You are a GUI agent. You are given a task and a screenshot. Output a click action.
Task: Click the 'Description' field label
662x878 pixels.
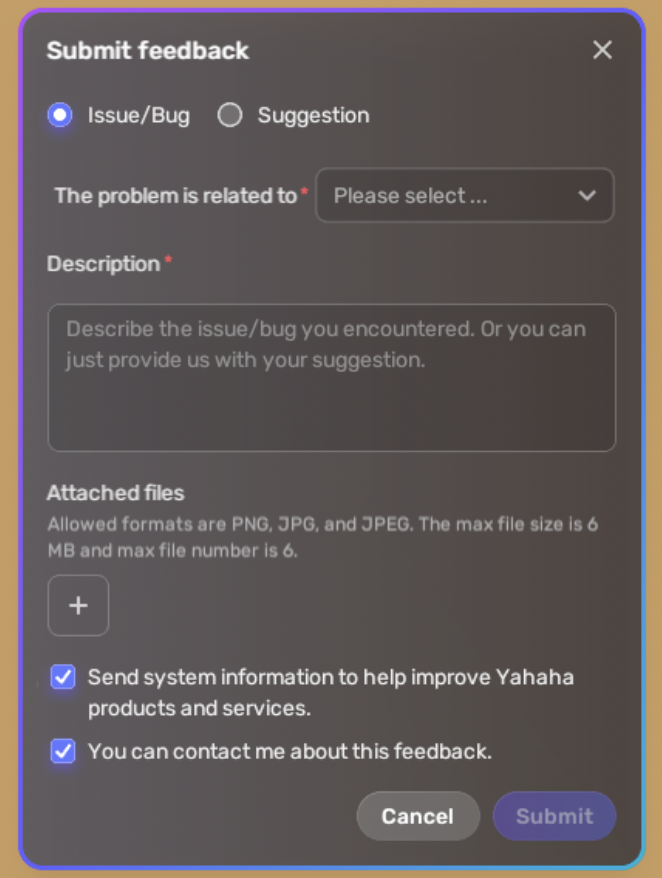[104, 264]
